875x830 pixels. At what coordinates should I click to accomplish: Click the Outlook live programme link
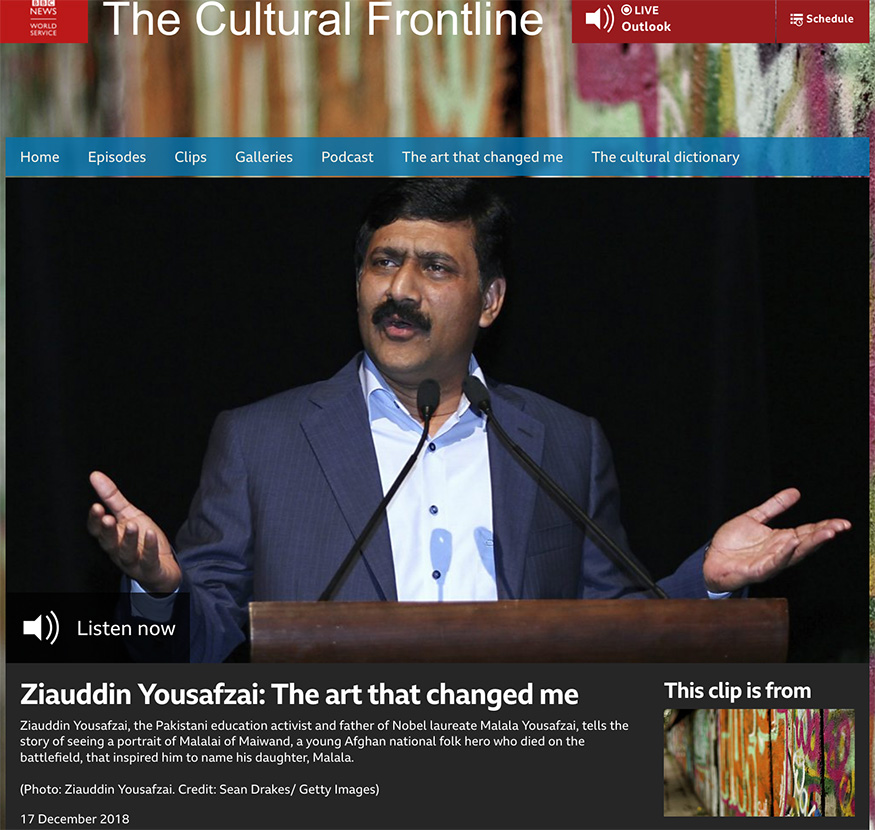coord(646,26)
